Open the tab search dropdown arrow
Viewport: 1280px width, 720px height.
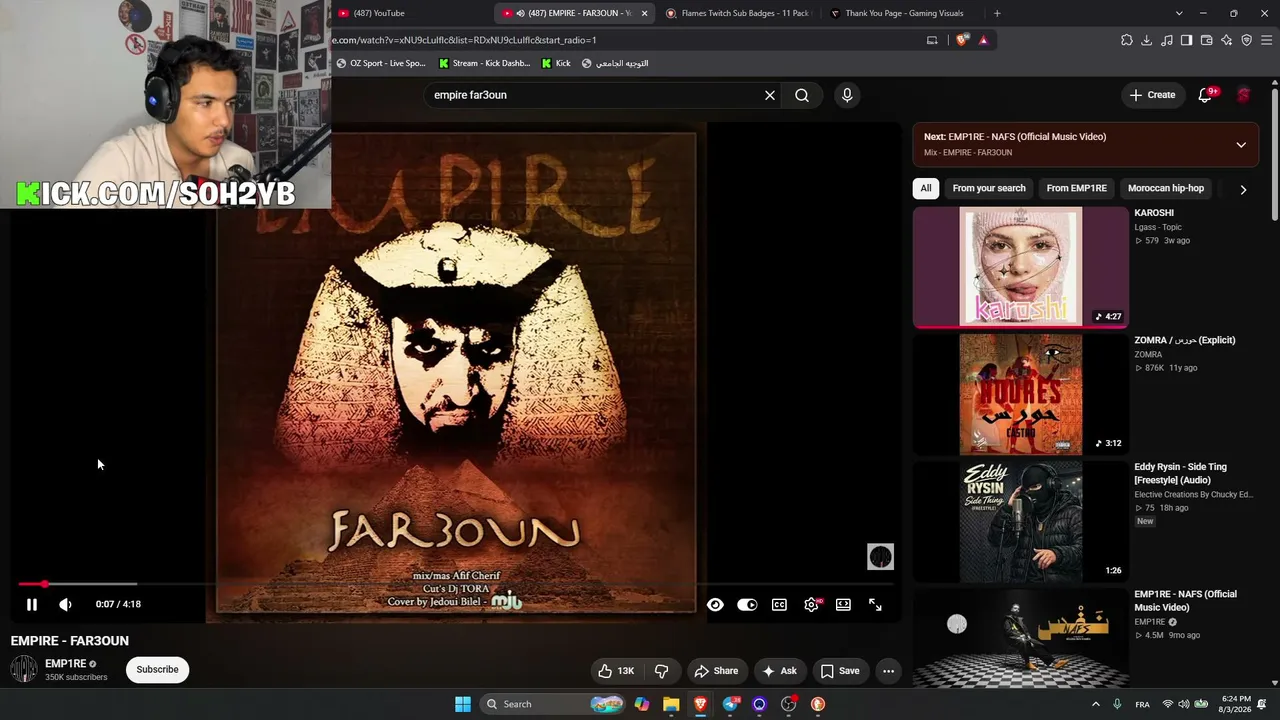1179,13
